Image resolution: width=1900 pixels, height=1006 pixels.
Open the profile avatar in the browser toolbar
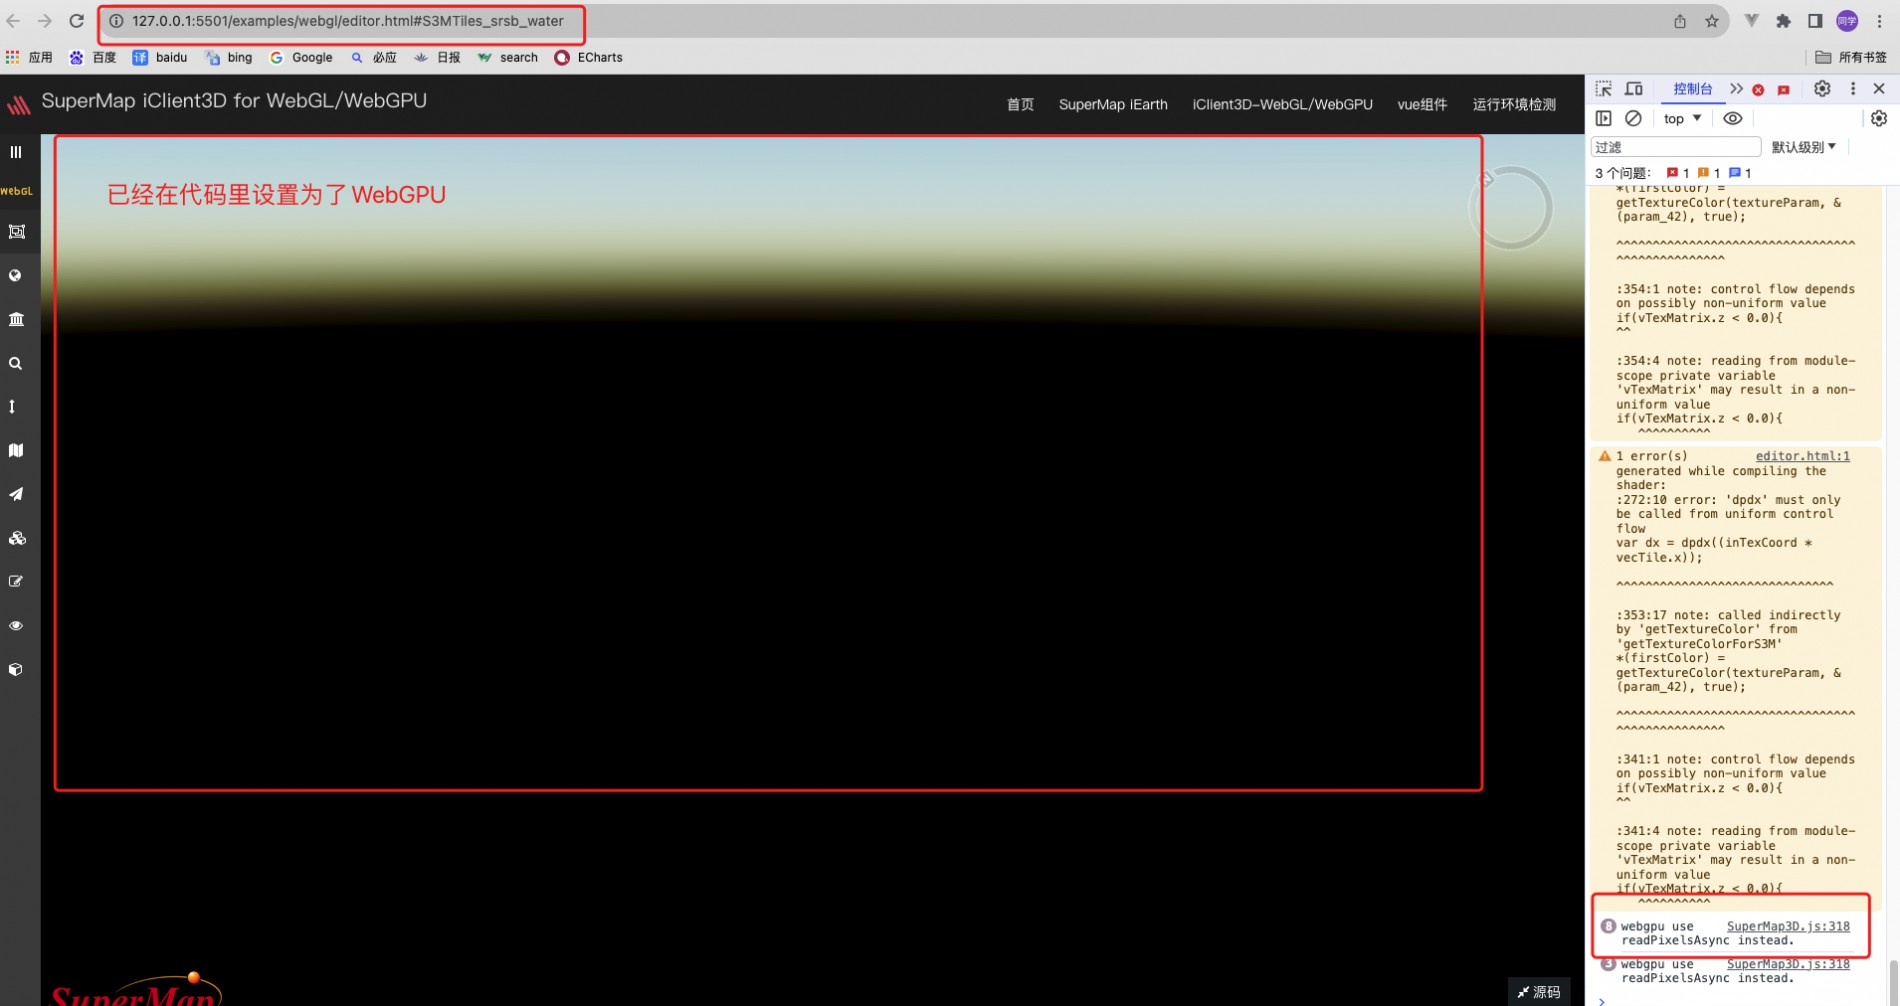(1847, 21)
